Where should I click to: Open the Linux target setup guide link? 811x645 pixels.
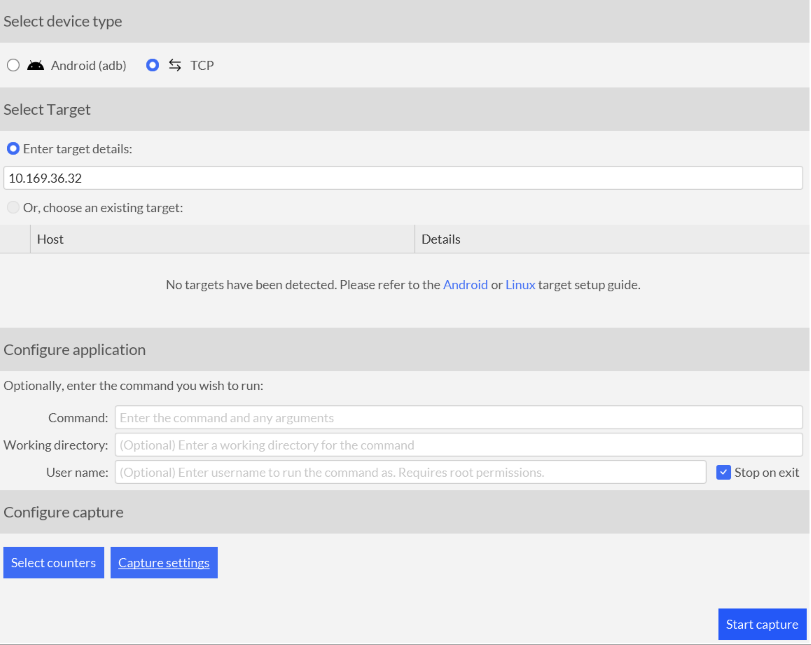coord(520,285)
